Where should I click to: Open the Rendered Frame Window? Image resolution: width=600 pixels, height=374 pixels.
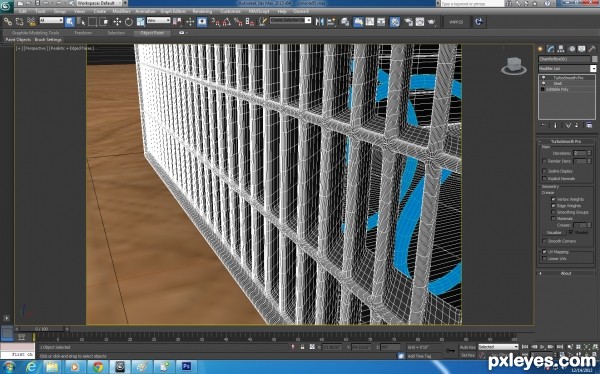coord(420,22)
